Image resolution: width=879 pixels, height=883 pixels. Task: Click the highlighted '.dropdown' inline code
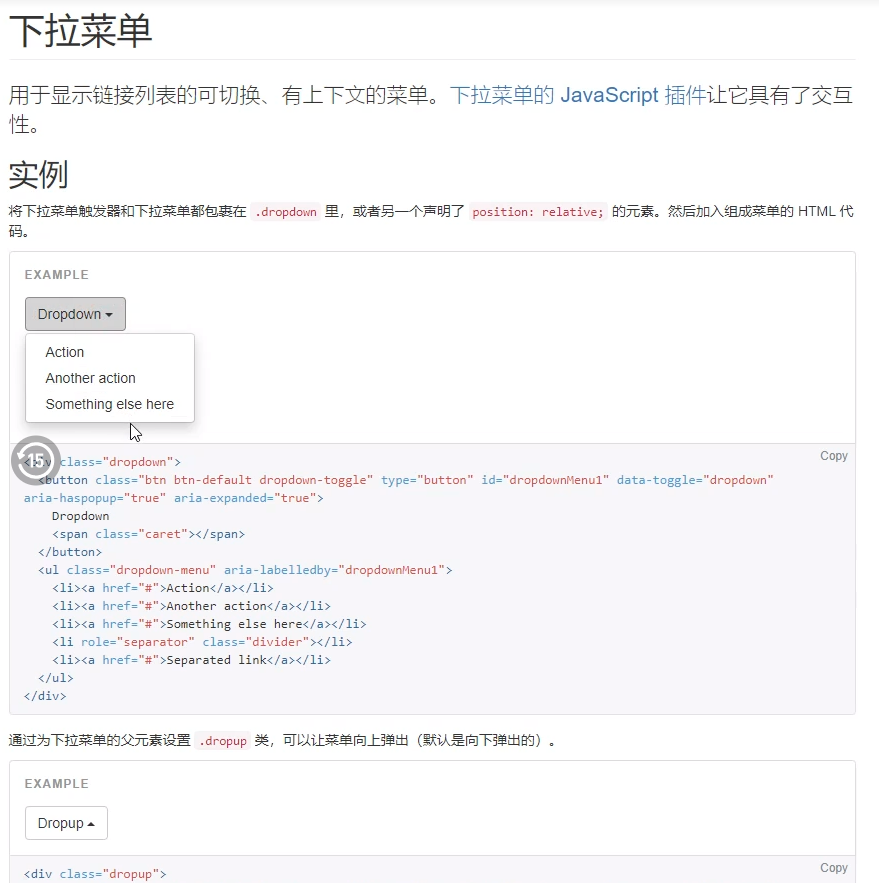pos(286,211)
